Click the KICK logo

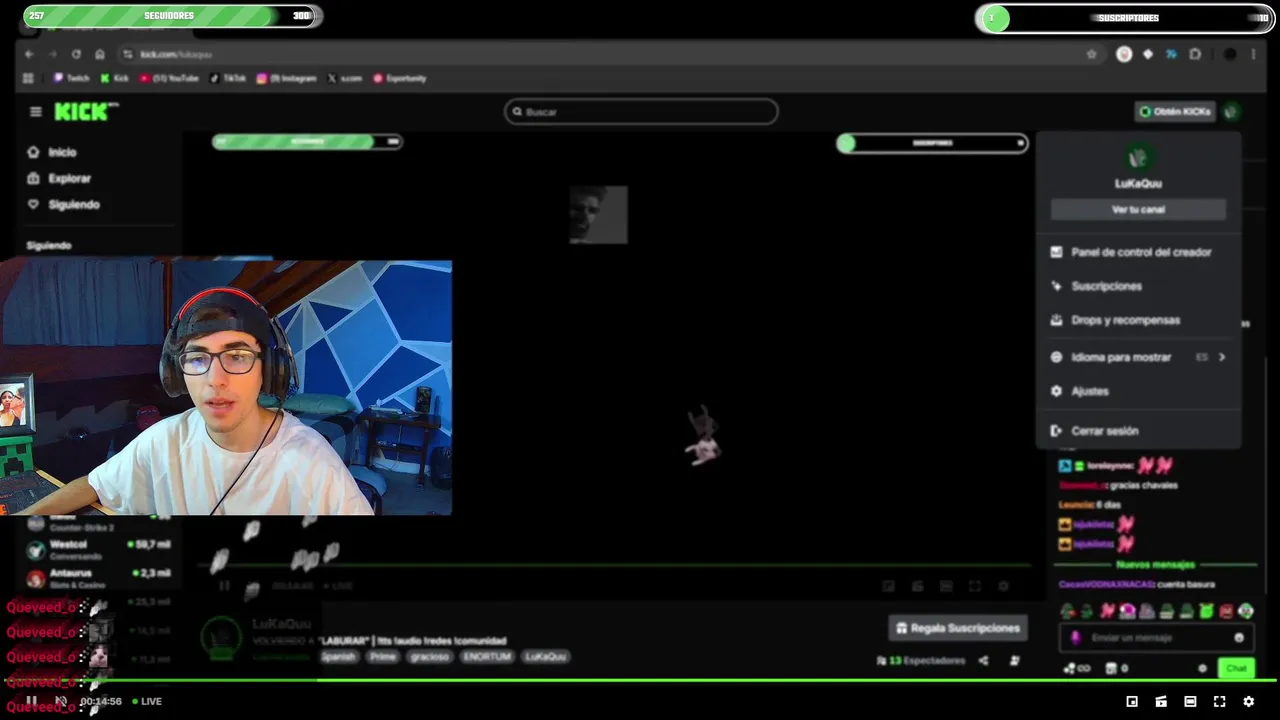(84, 112)
